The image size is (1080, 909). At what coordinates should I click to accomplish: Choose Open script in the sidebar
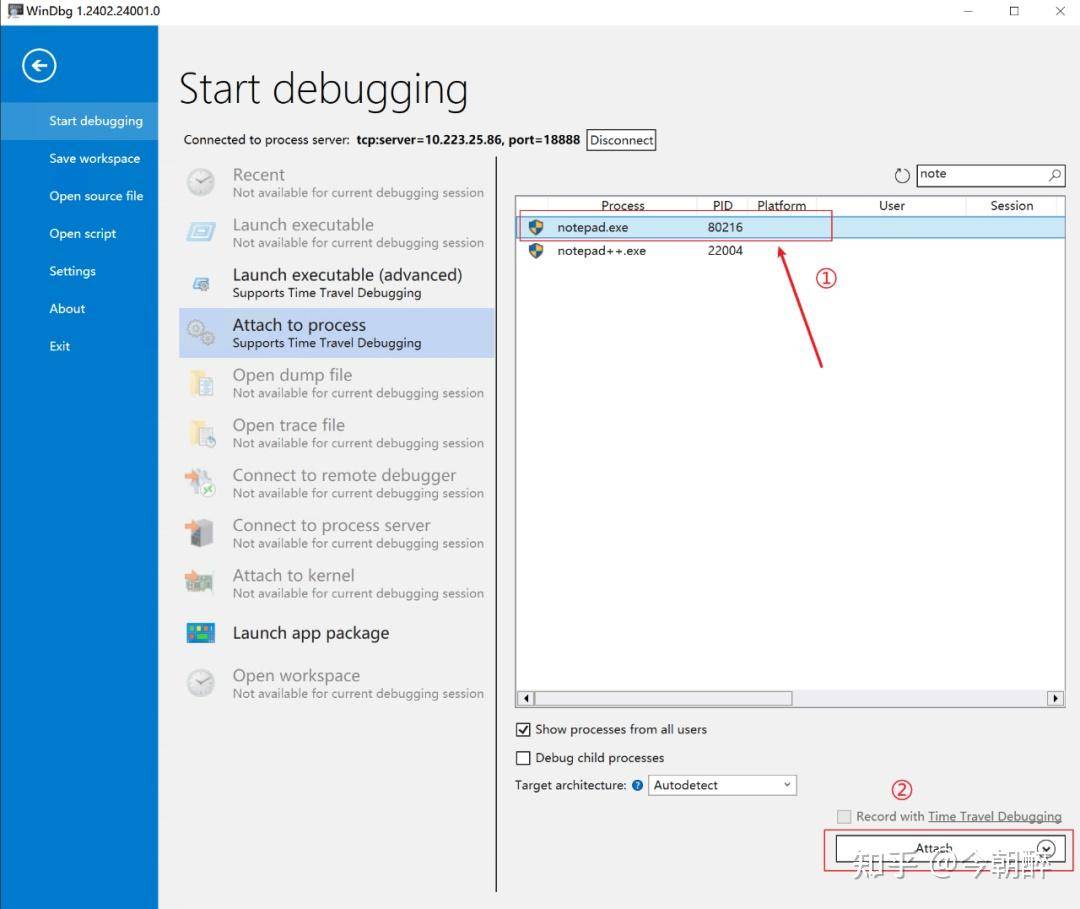(83, 233)
